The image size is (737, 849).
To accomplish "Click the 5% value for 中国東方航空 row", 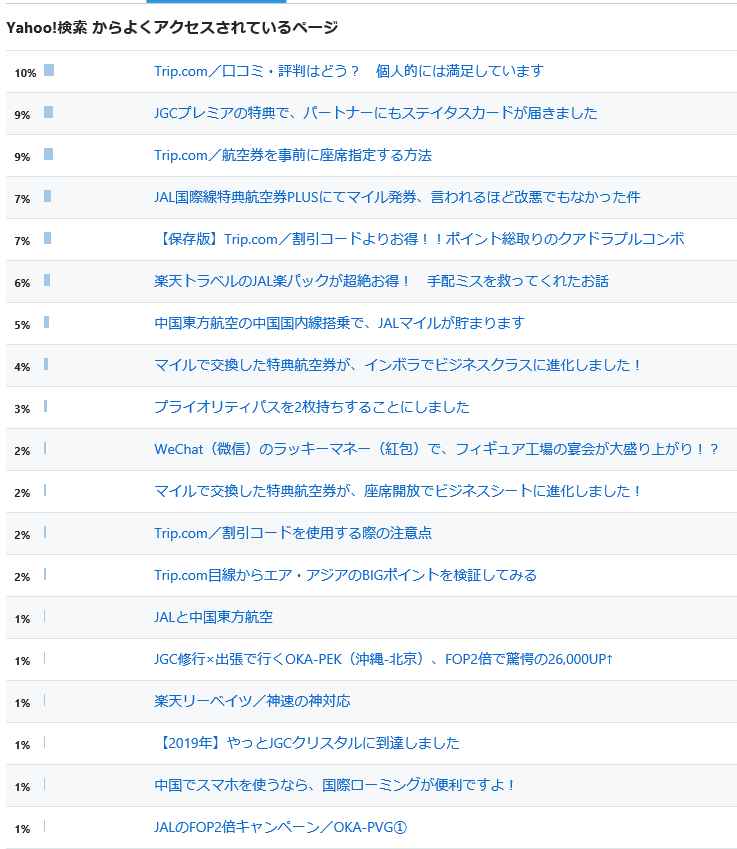I will (x=22, y=325).
